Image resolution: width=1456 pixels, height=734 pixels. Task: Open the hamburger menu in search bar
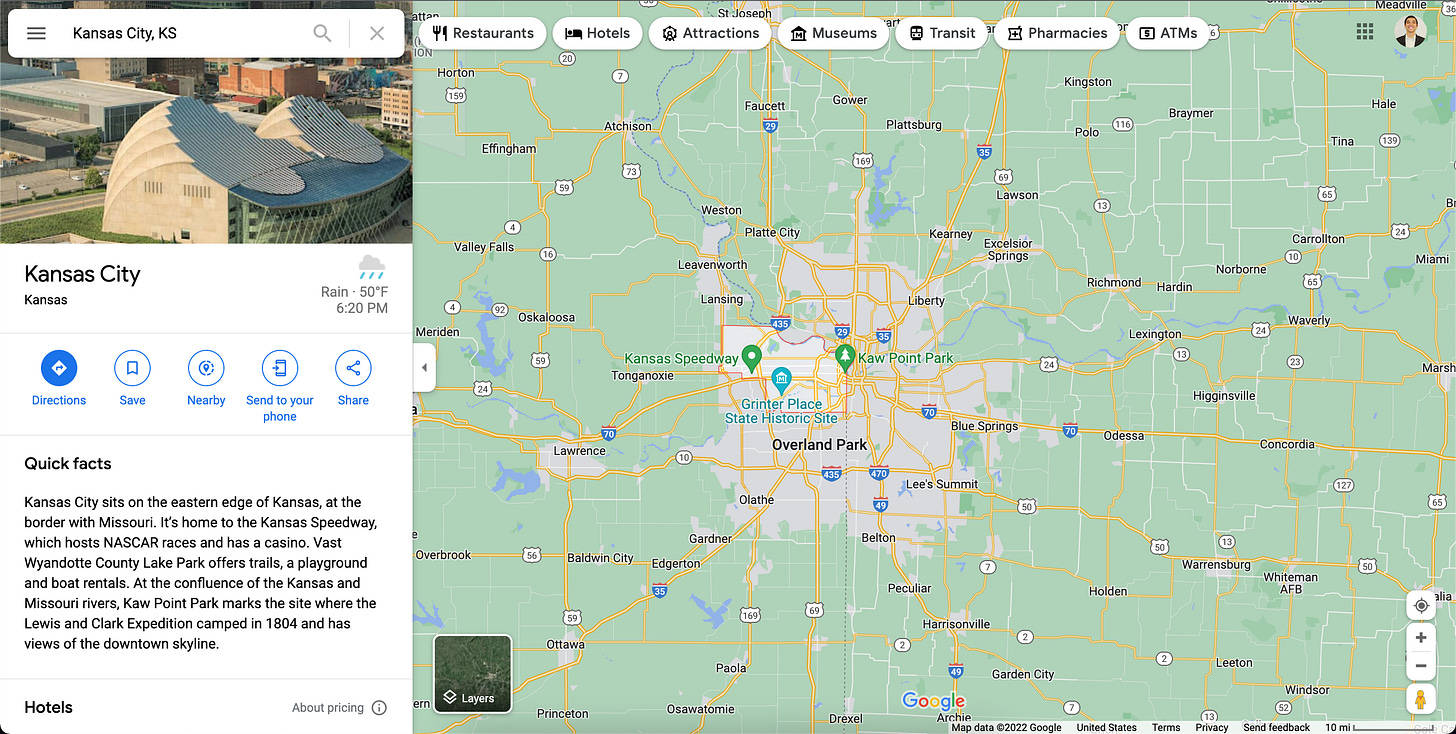(x=36, y=33)
